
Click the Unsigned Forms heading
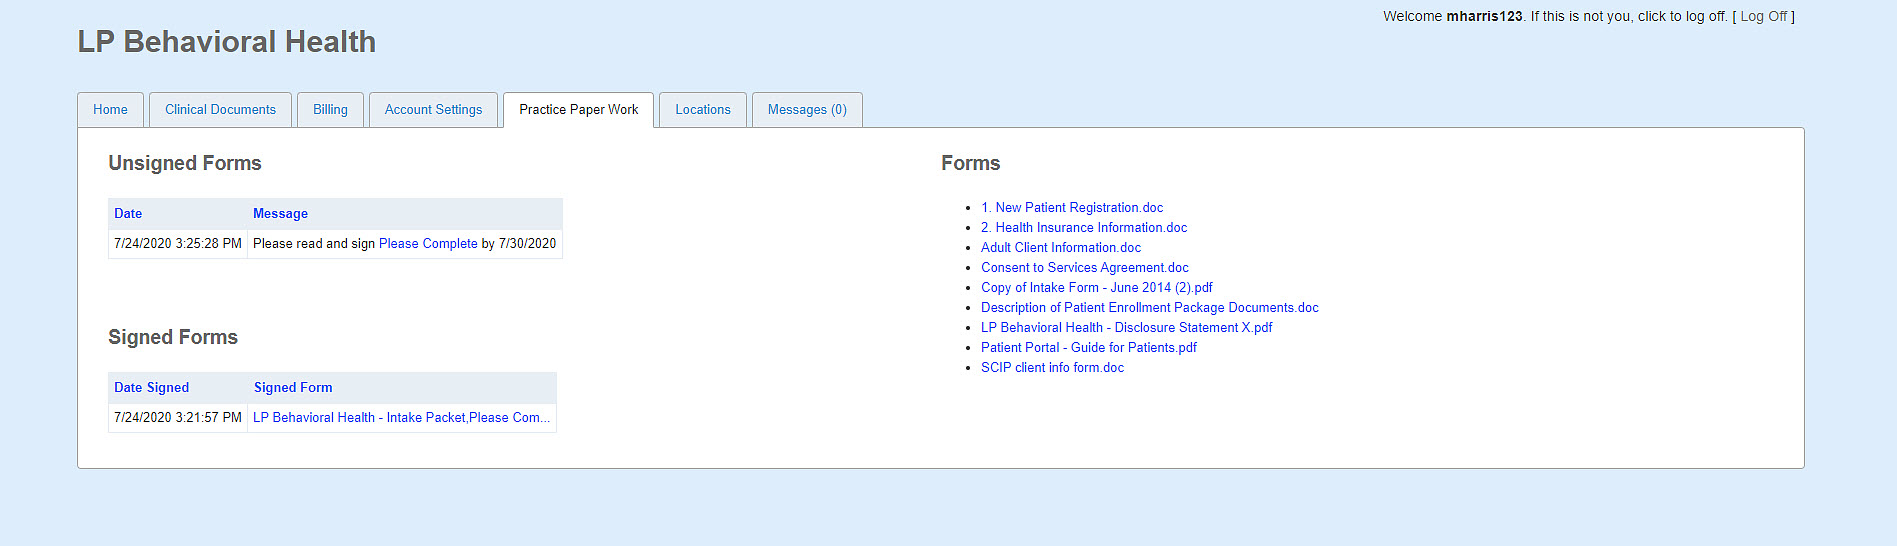[x=185, y=164]
